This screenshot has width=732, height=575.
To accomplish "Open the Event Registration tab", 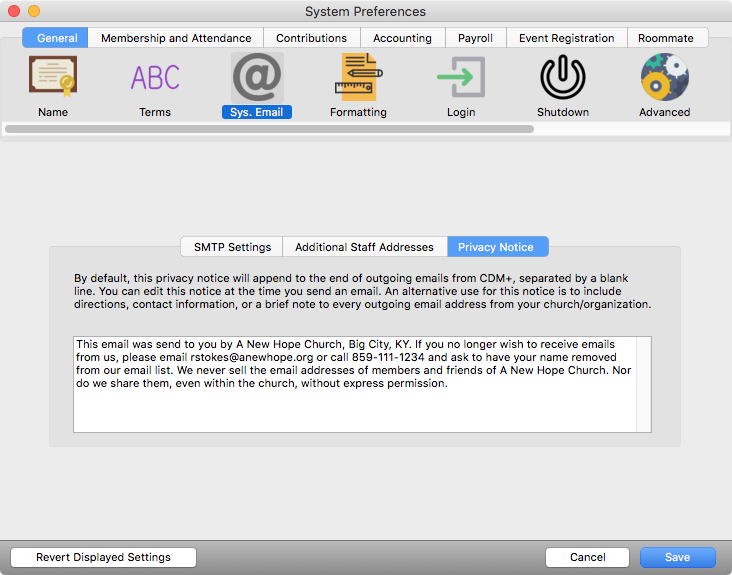I will (x=566, y=38).
